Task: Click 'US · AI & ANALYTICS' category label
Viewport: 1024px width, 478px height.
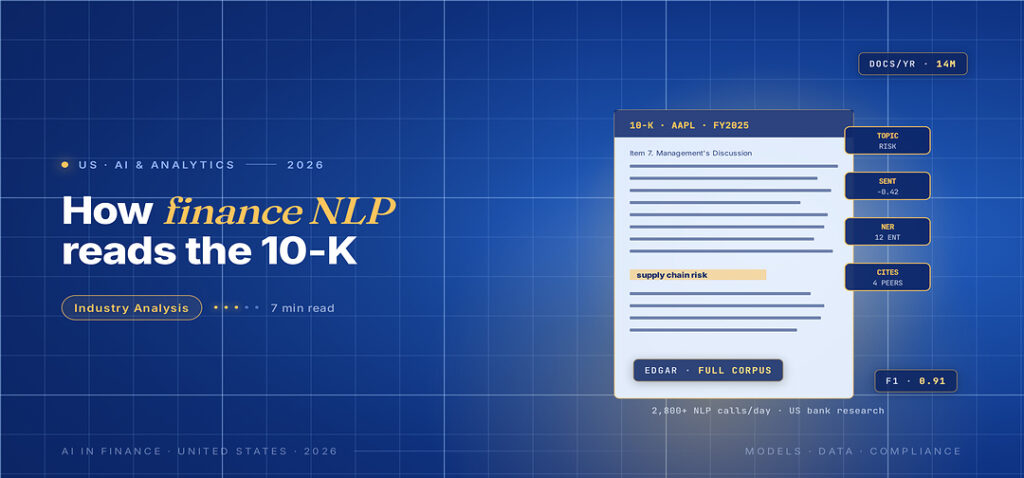Action: point(156,165)
